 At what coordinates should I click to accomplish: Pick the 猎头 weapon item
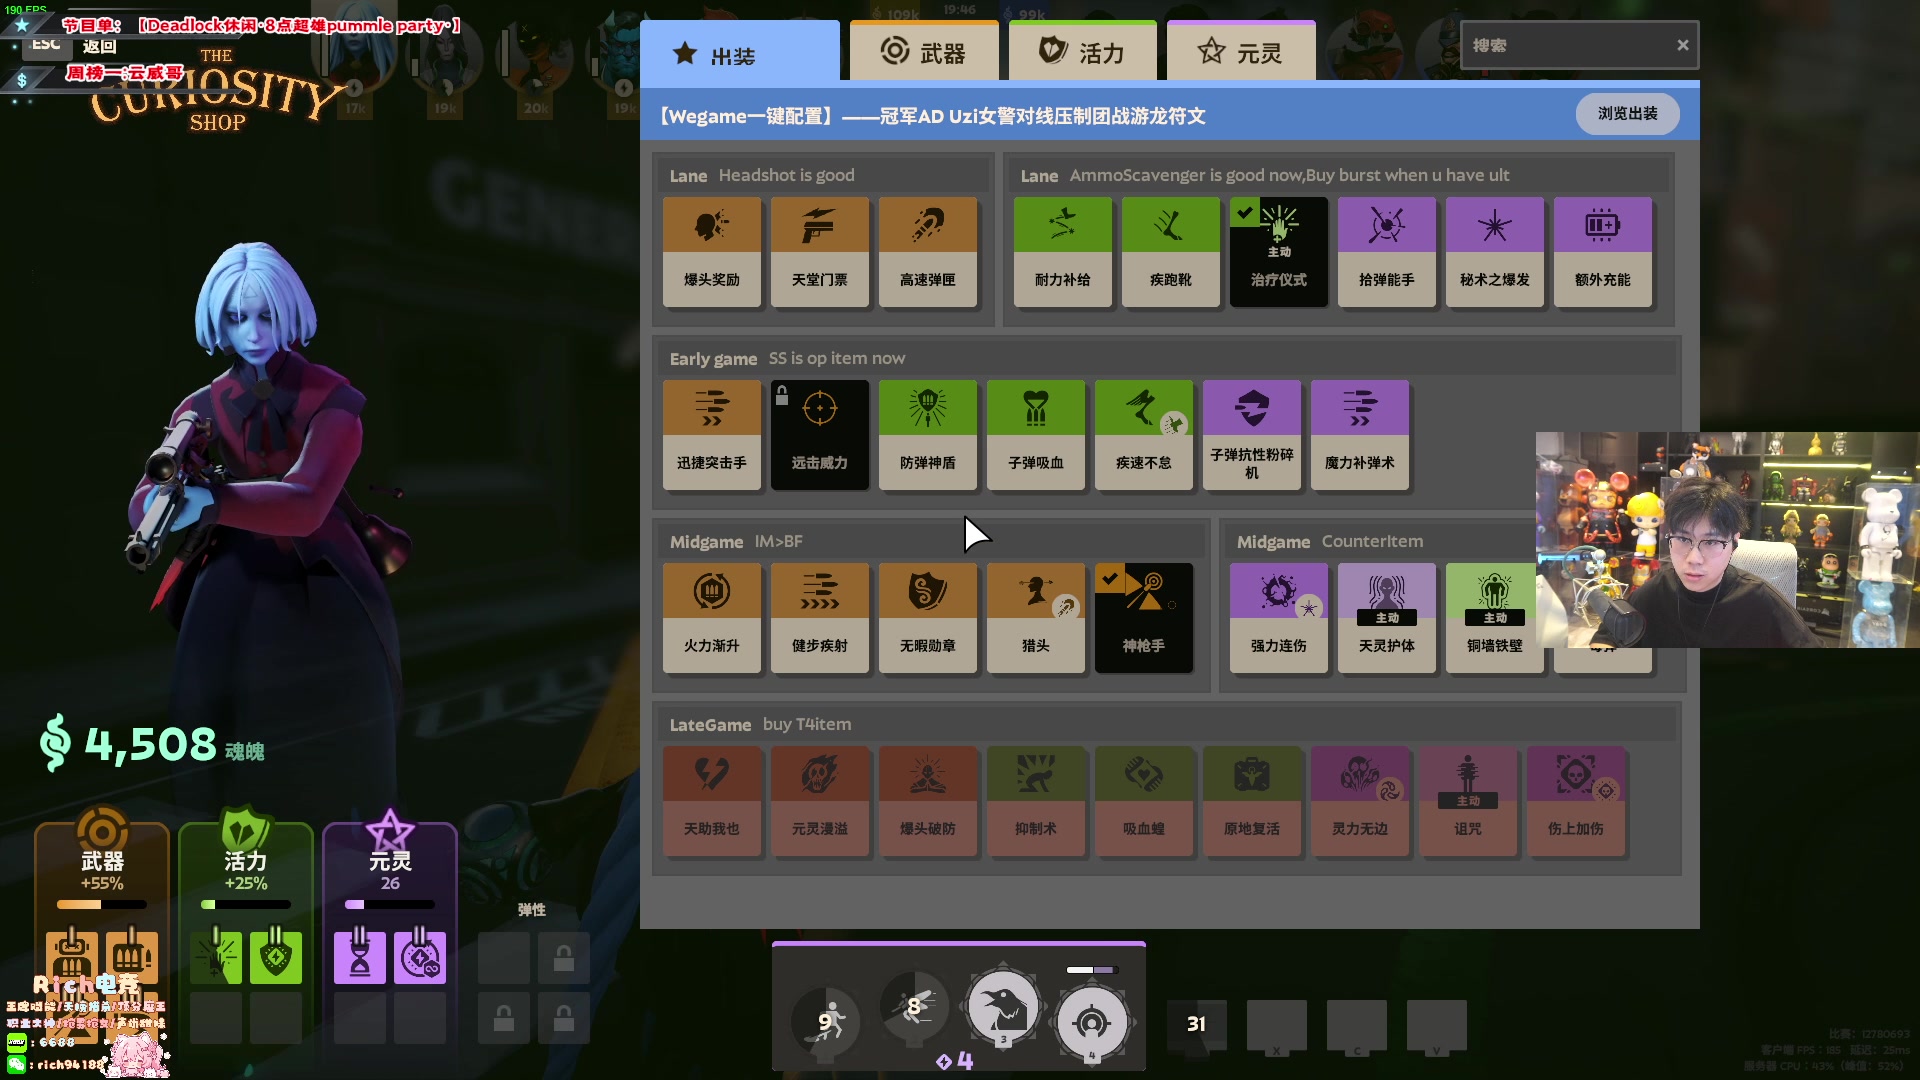pyautogui.click(x=1035, y=617)
